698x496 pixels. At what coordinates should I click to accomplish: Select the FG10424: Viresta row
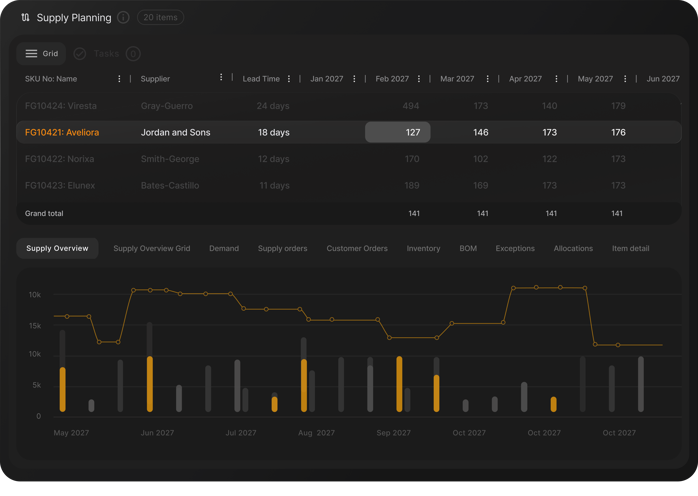pos(61,105)
